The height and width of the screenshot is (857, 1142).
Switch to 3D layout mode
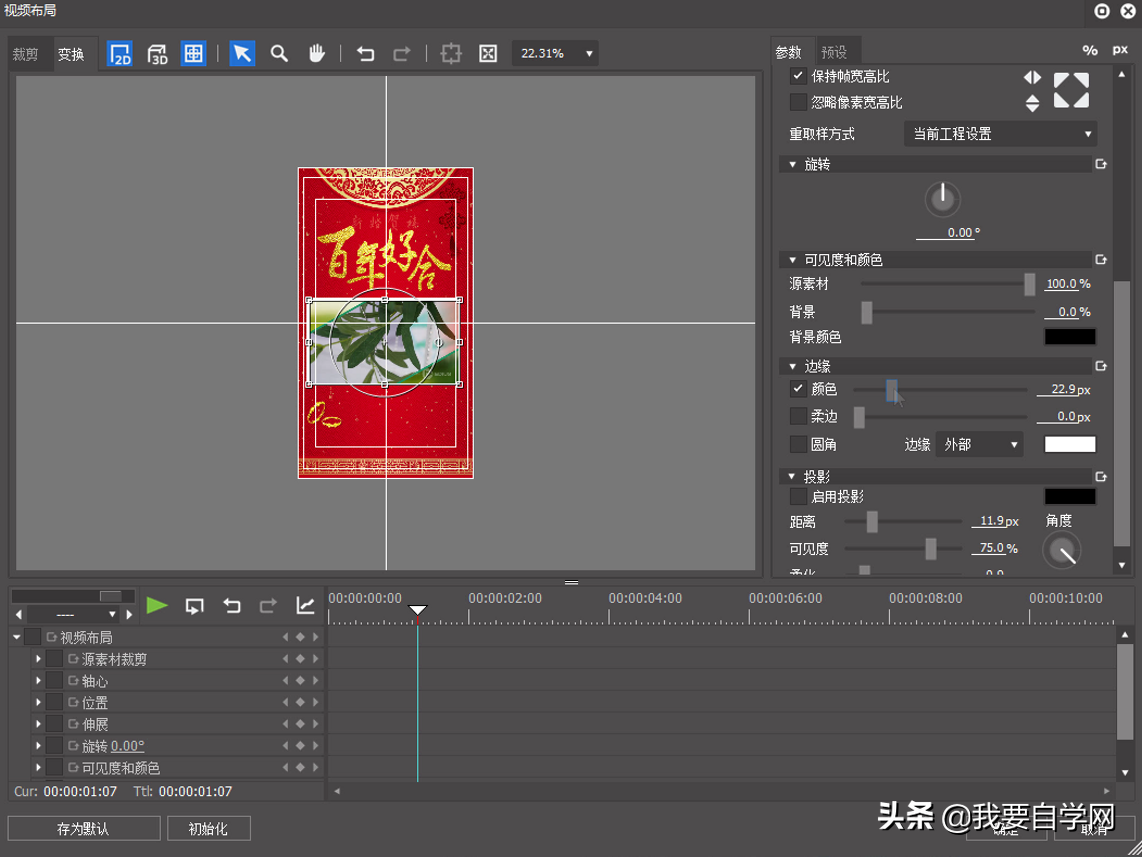point(157,53)
